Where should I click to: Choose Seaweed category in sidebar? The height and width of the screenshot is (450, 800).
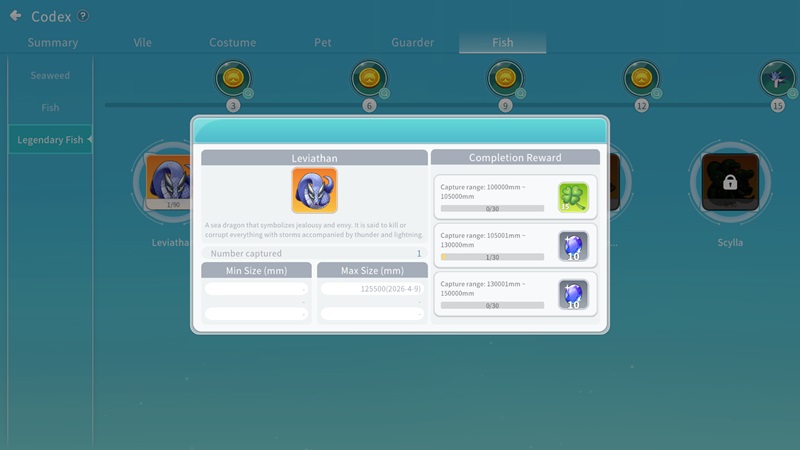point(50,76)
